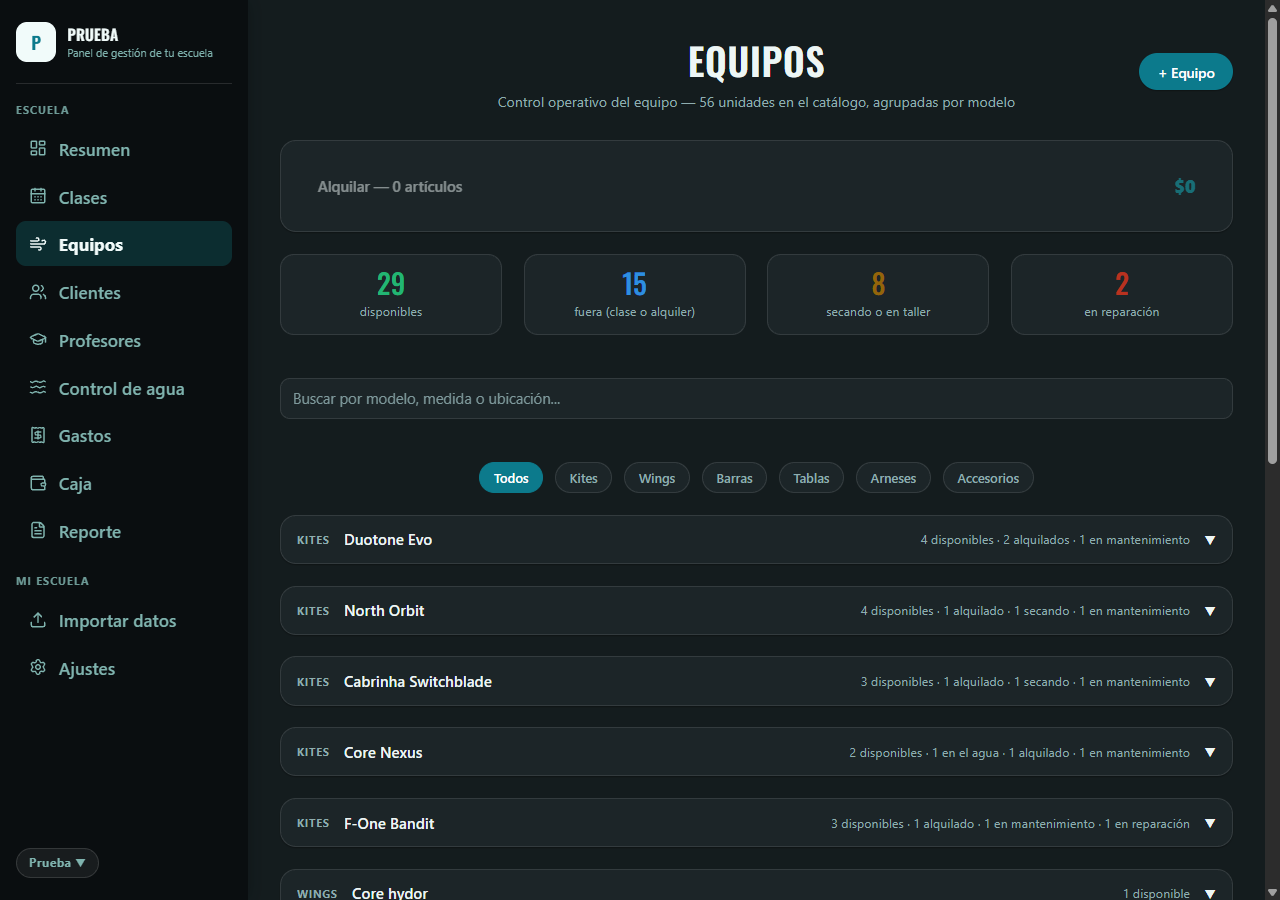The height and width of the screenshot is (900, 1280).
Task: Click the 2 en reparación stat card
Action: click(x=1122, y=294)
